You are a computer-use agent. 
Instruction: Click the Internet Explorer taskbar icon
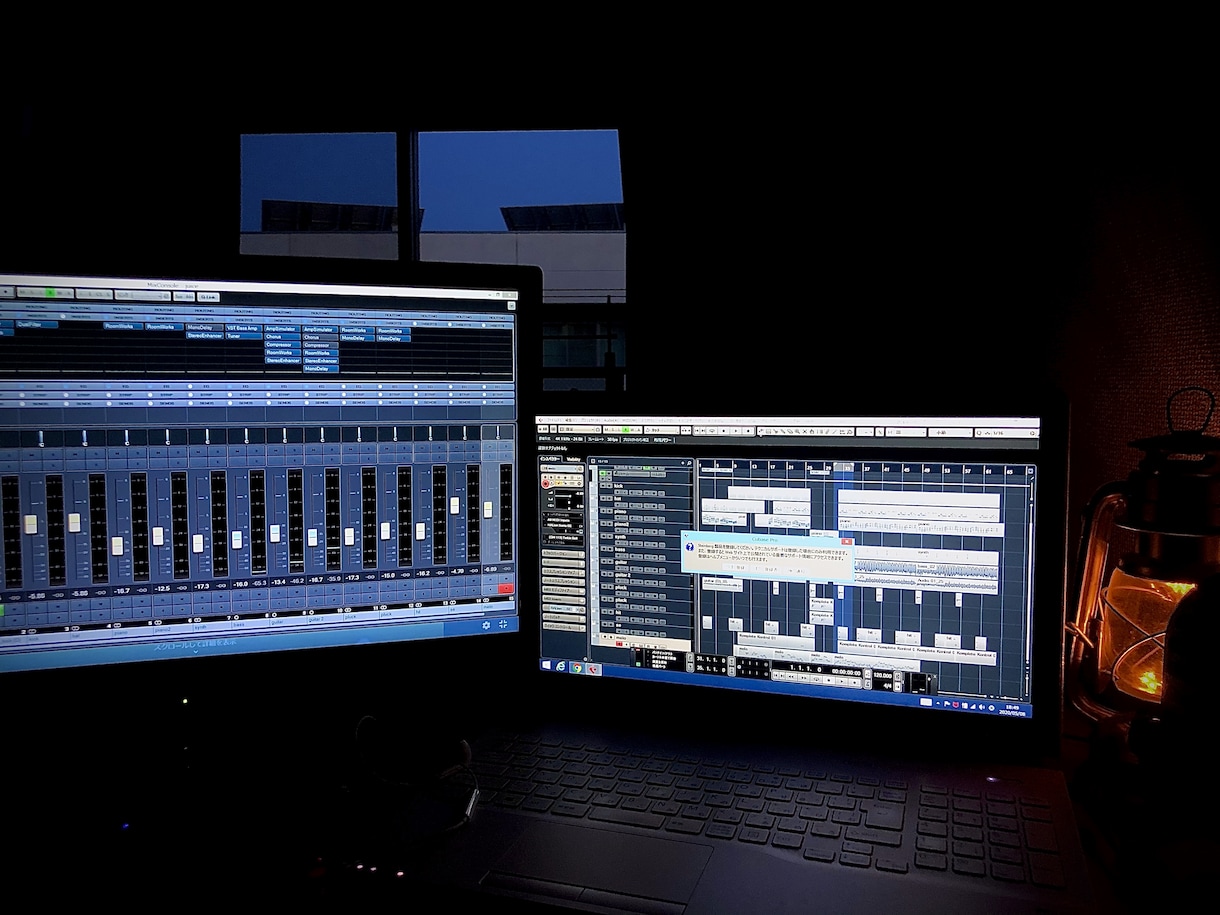pyautogui.click(x=561, y=666)
